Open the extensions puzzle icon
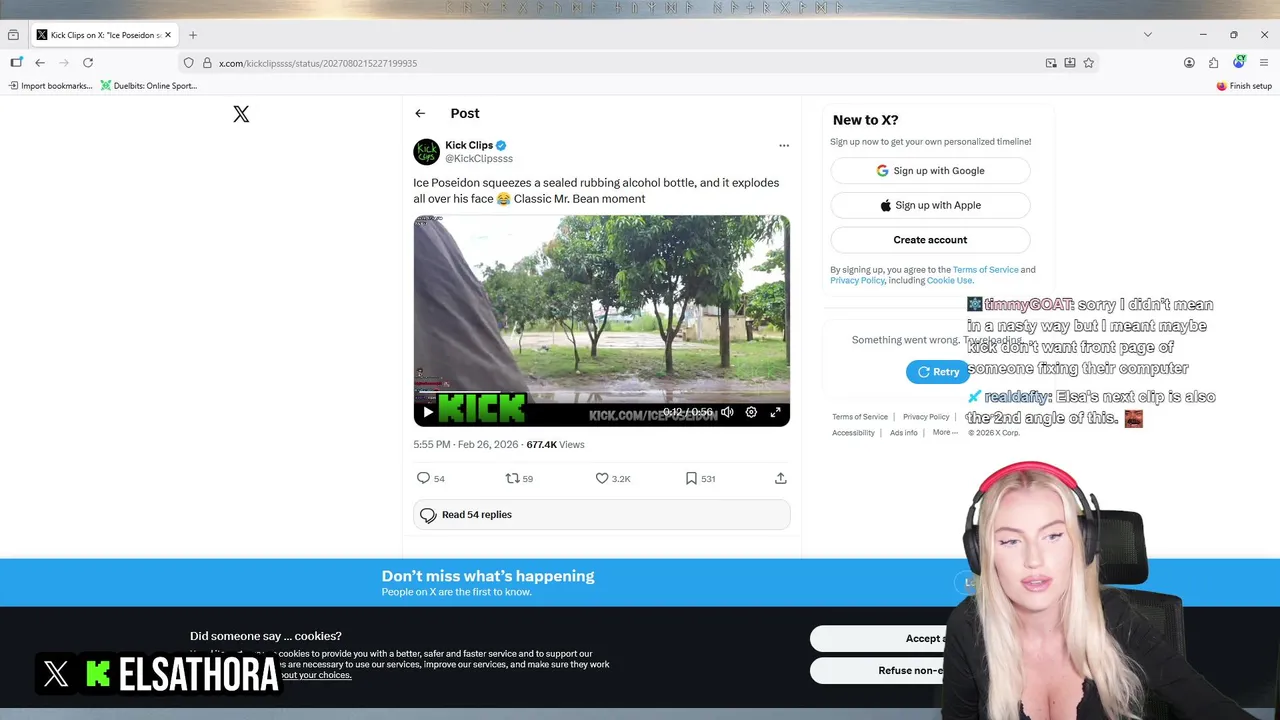The image size is (1280, 720). (1213, 63)
